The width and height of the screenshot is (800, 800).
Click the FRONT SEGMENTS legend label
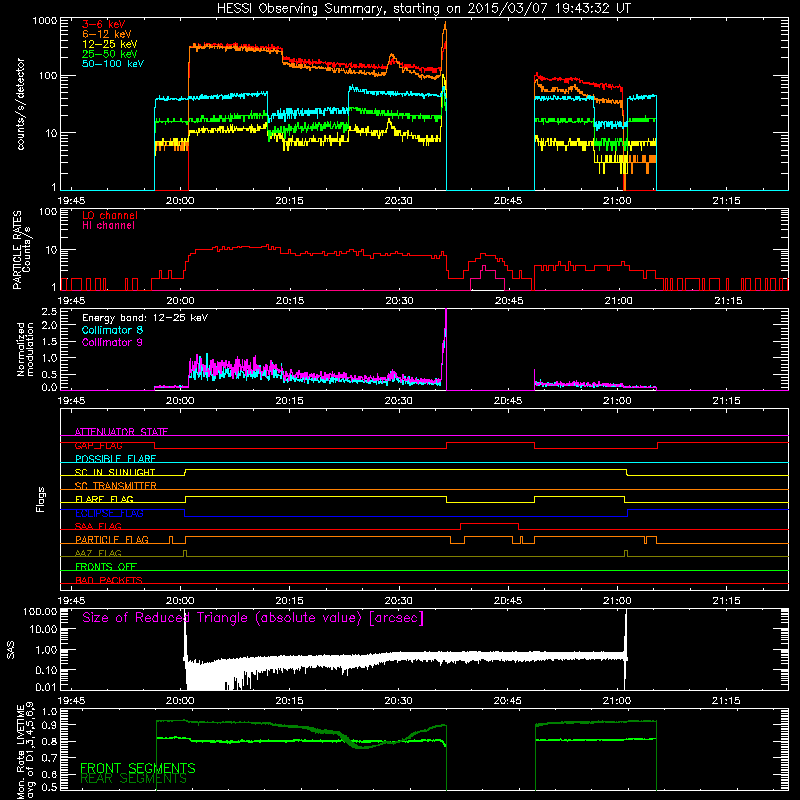tap(138, 768)
